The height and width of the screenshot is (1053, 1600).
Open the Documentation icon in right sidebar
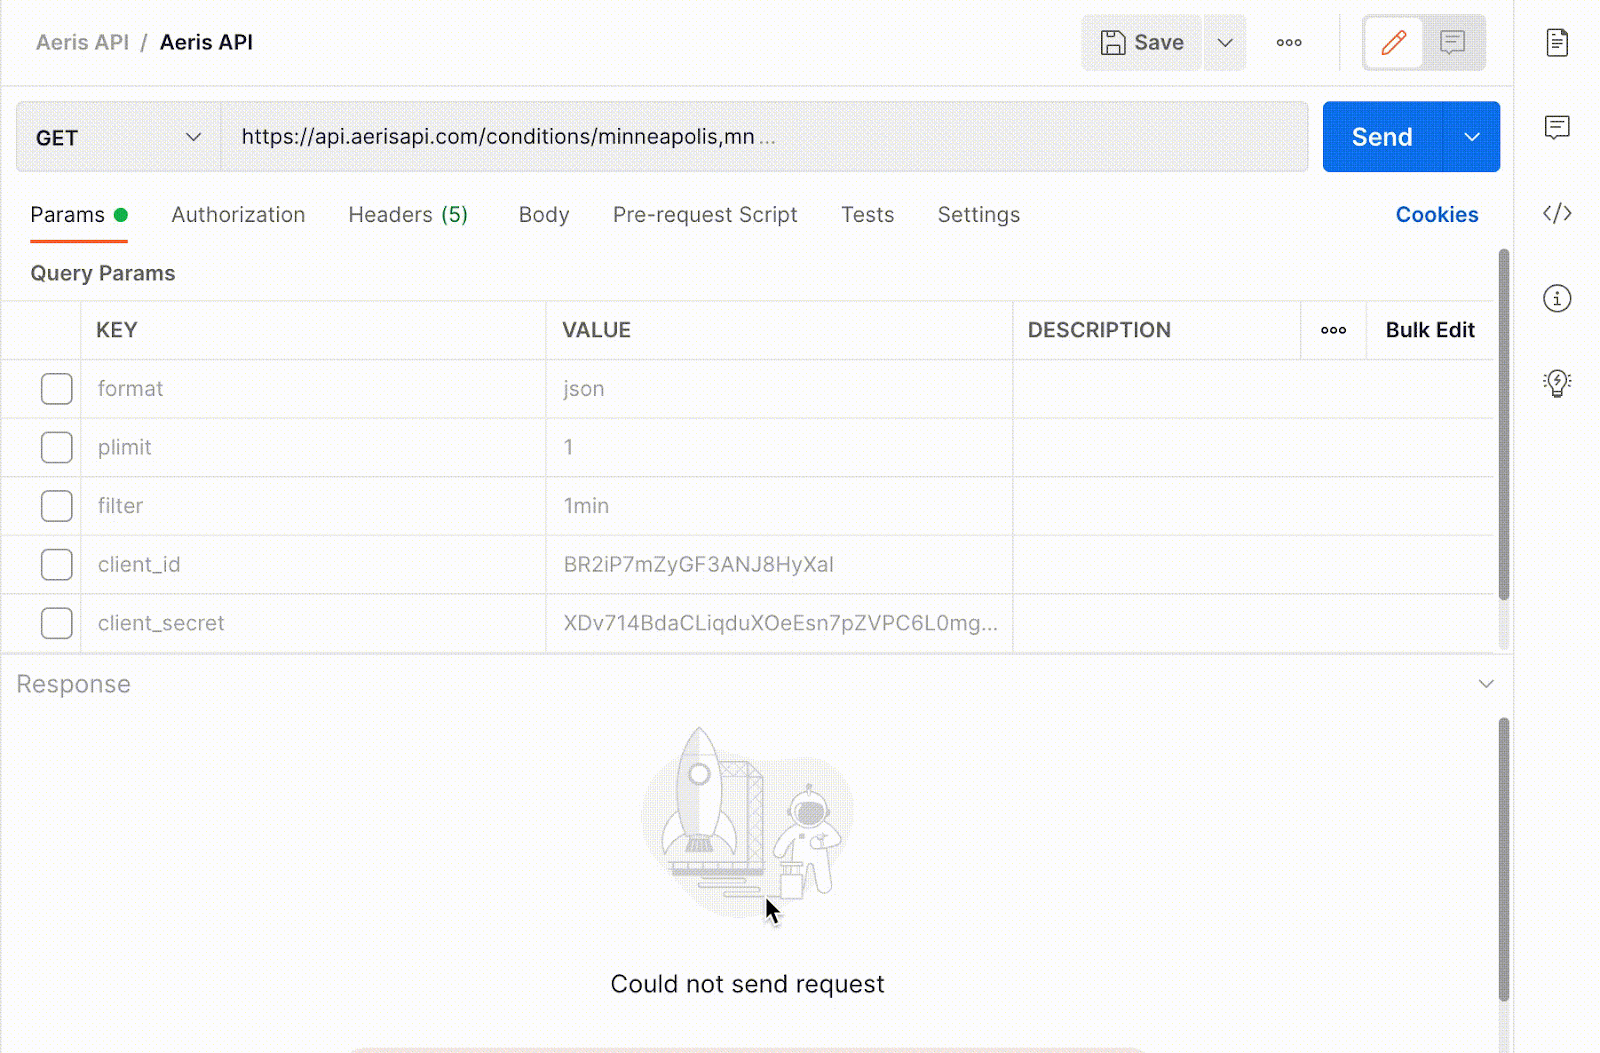coord(1557,43)
